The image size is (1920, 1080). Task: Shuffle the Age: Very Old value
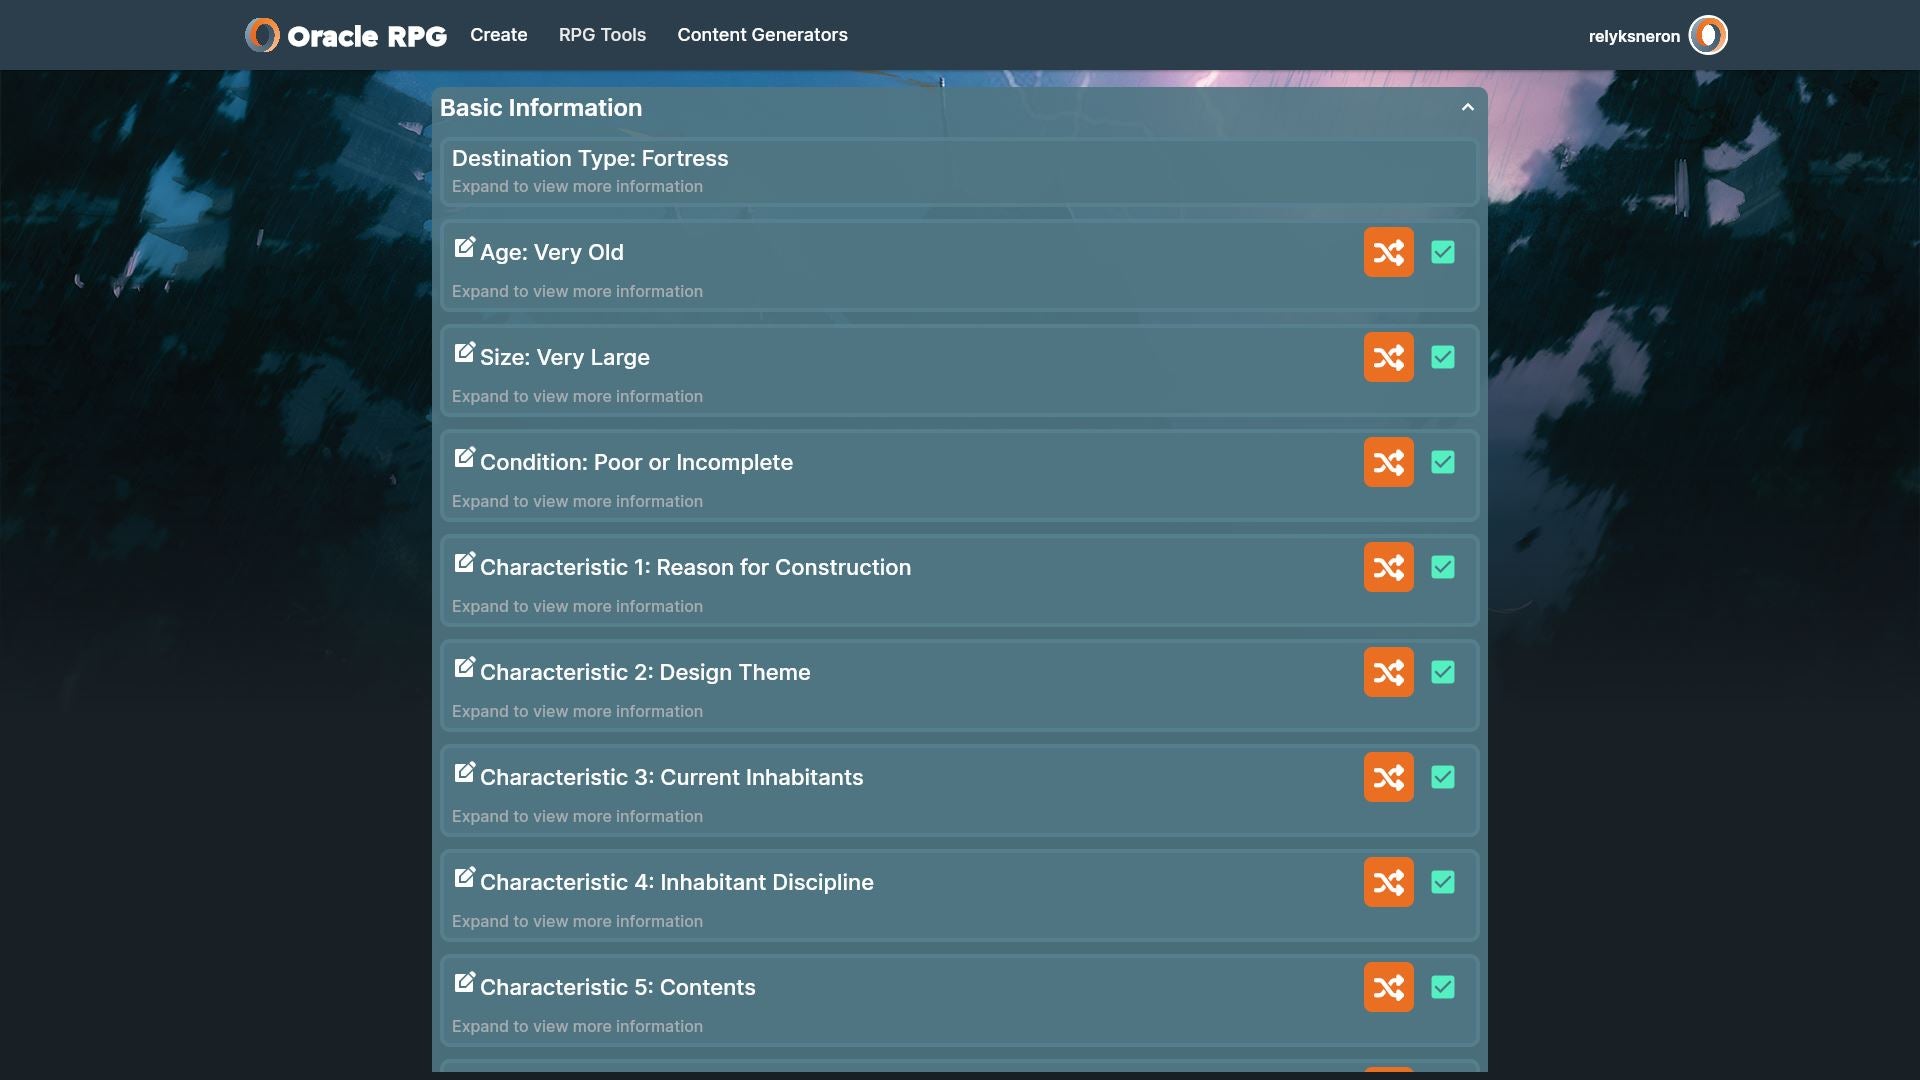coord(1388,252)
